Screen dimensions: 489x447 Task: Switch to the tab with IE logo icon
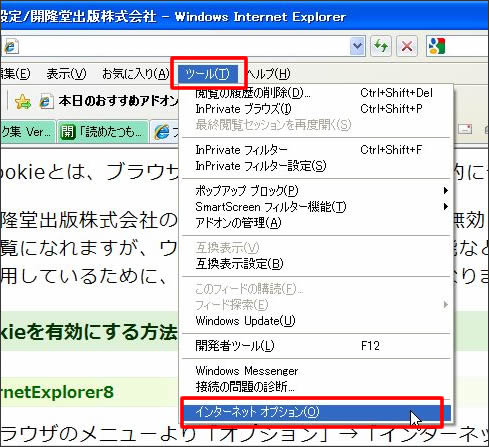[x=165, y=132]
